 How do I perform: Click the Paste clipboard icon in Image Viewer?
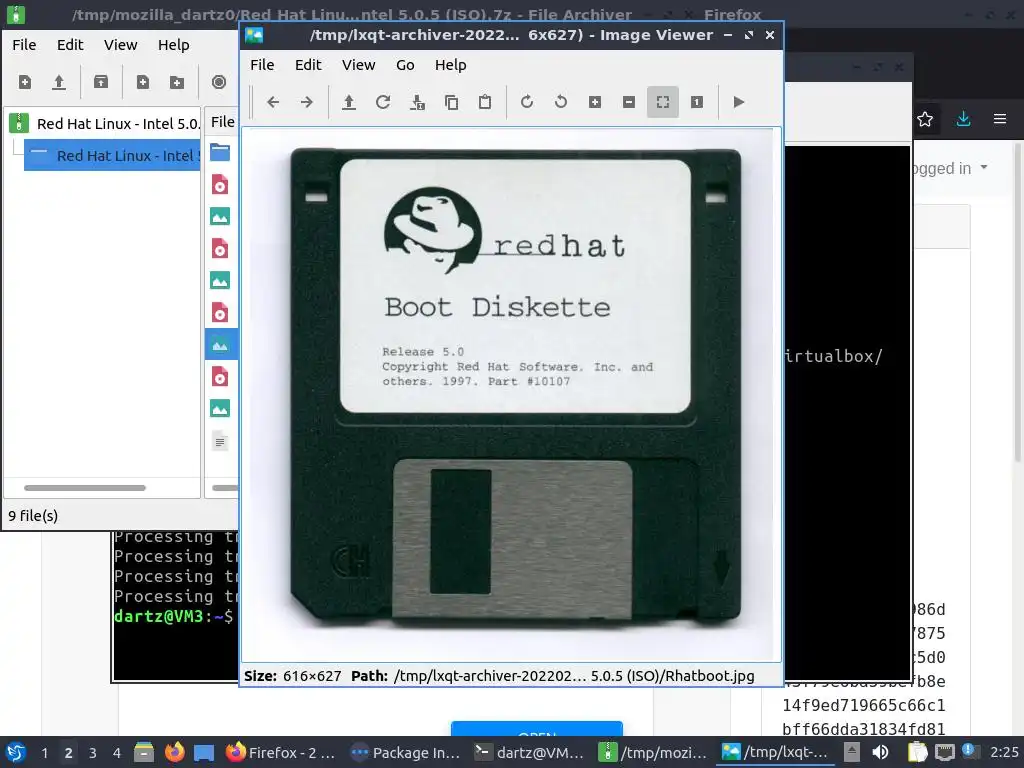485,102
